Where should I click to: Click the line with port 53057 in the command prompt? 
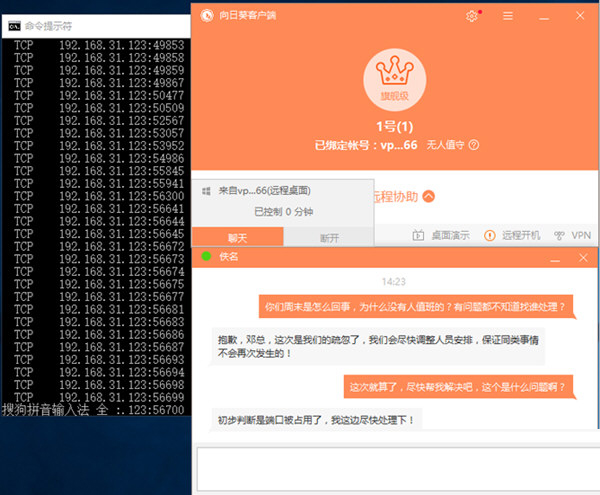tap(99, 133)
